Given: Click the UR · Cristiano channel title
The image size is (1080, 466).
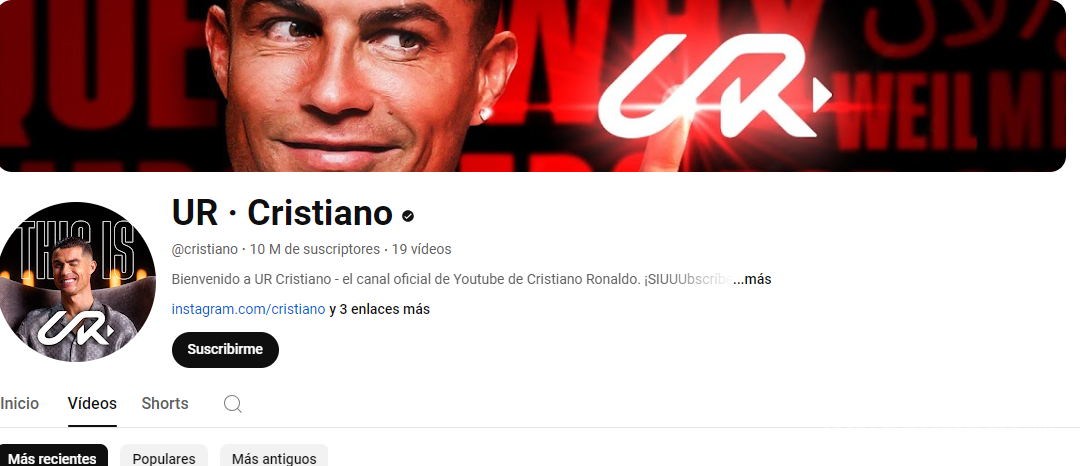Looking at the screenshot, I should (x=282, y=213).
